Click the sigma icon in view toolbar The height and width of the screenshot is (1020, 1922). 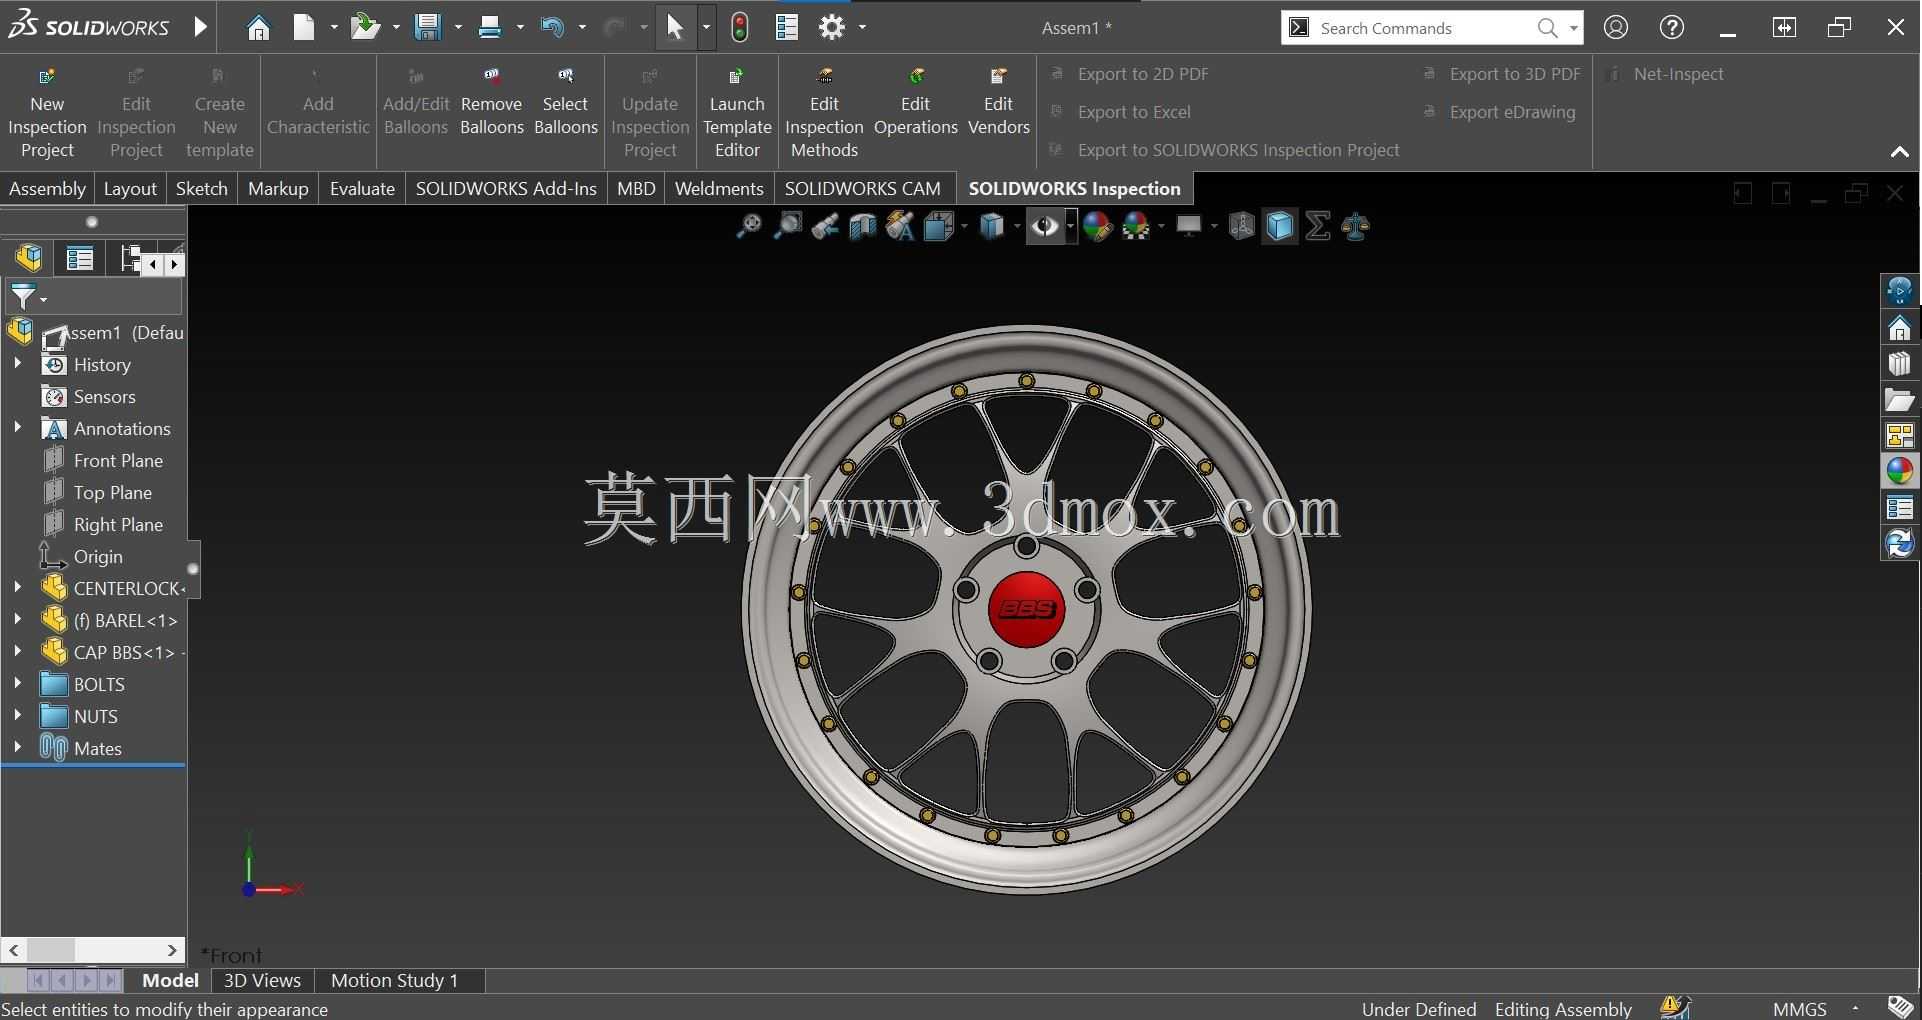tap(1318, 227)
